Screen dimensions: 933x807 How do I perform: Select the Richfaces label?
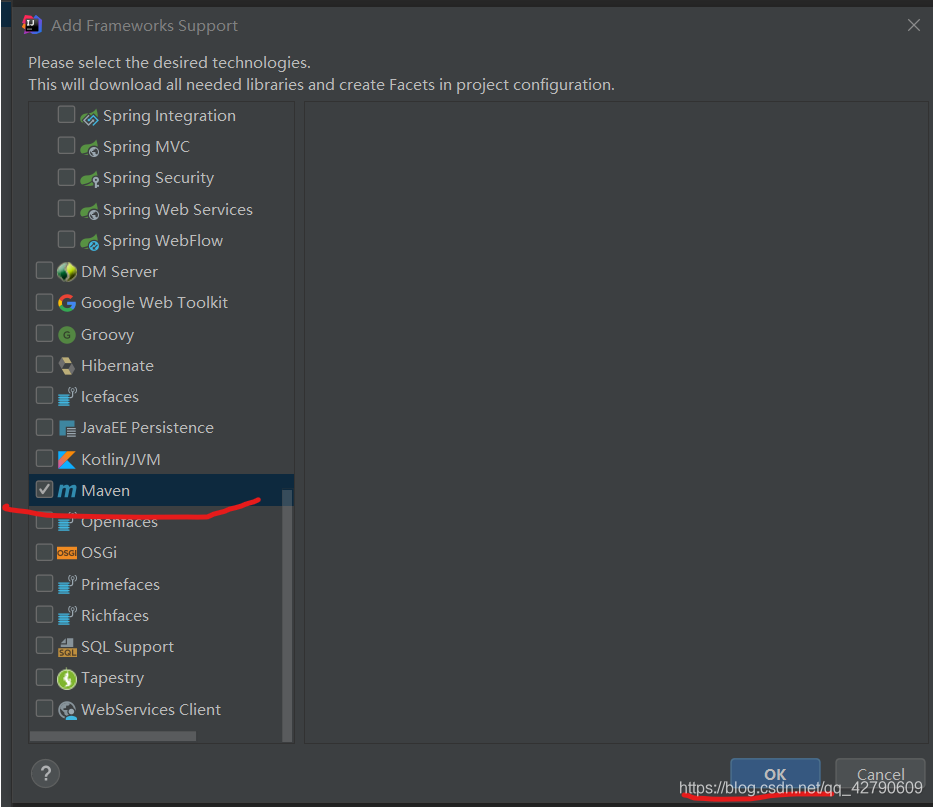(115, 615)
